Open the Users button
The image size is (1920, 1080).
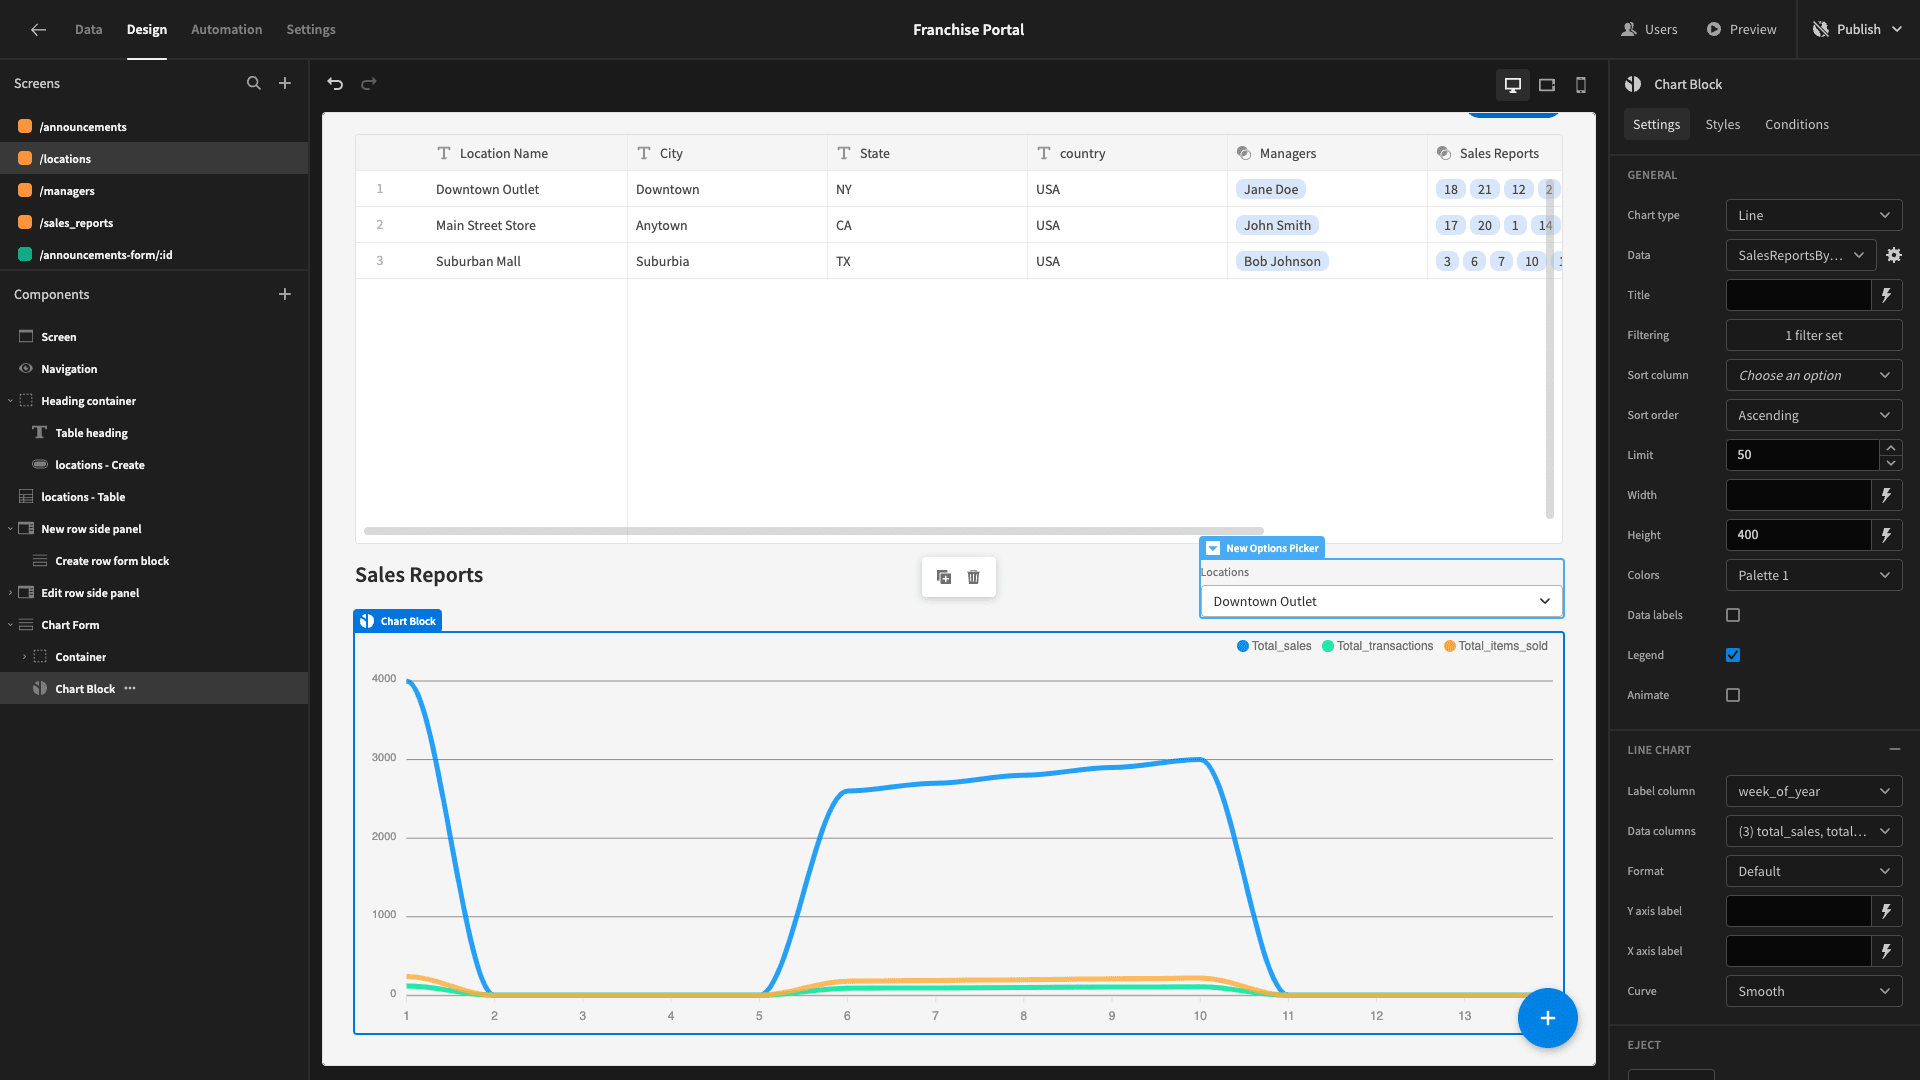click(x=1649, y=29)
